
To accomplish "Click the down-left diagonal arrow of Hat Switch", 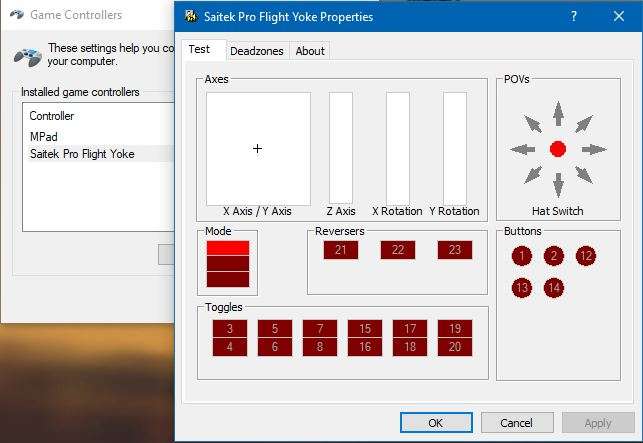I will [533, 175].
